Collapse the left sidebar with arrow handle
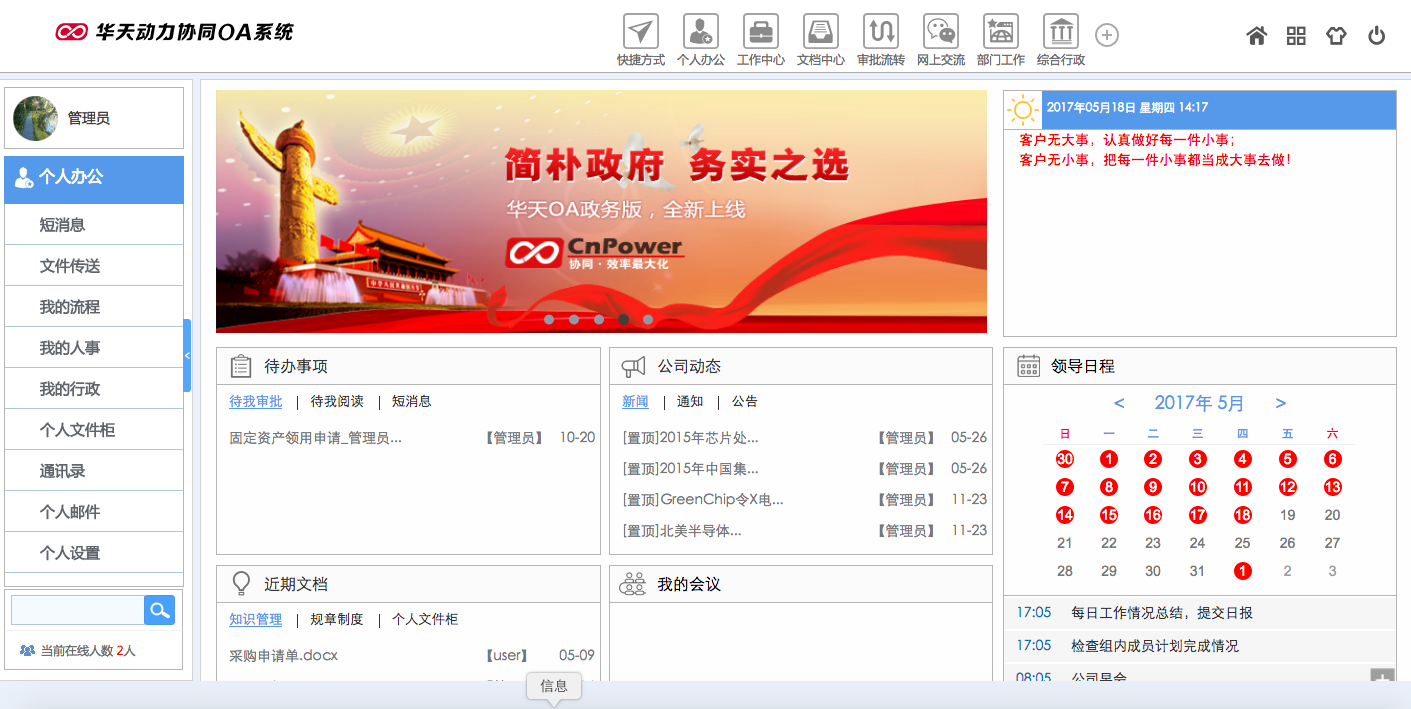Image resolution: width=1411 pixels, height=709 pixels. coord(187,355)
